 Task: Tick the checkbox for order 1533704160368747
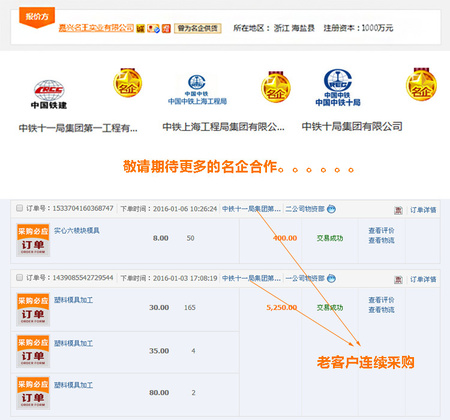point(19,208)
